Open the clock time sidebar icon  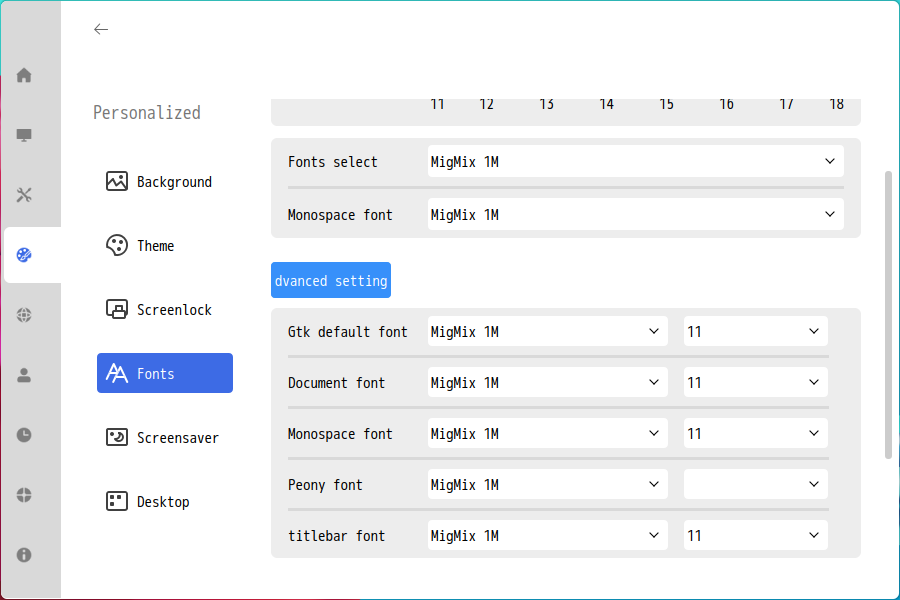tap(24, 435)
